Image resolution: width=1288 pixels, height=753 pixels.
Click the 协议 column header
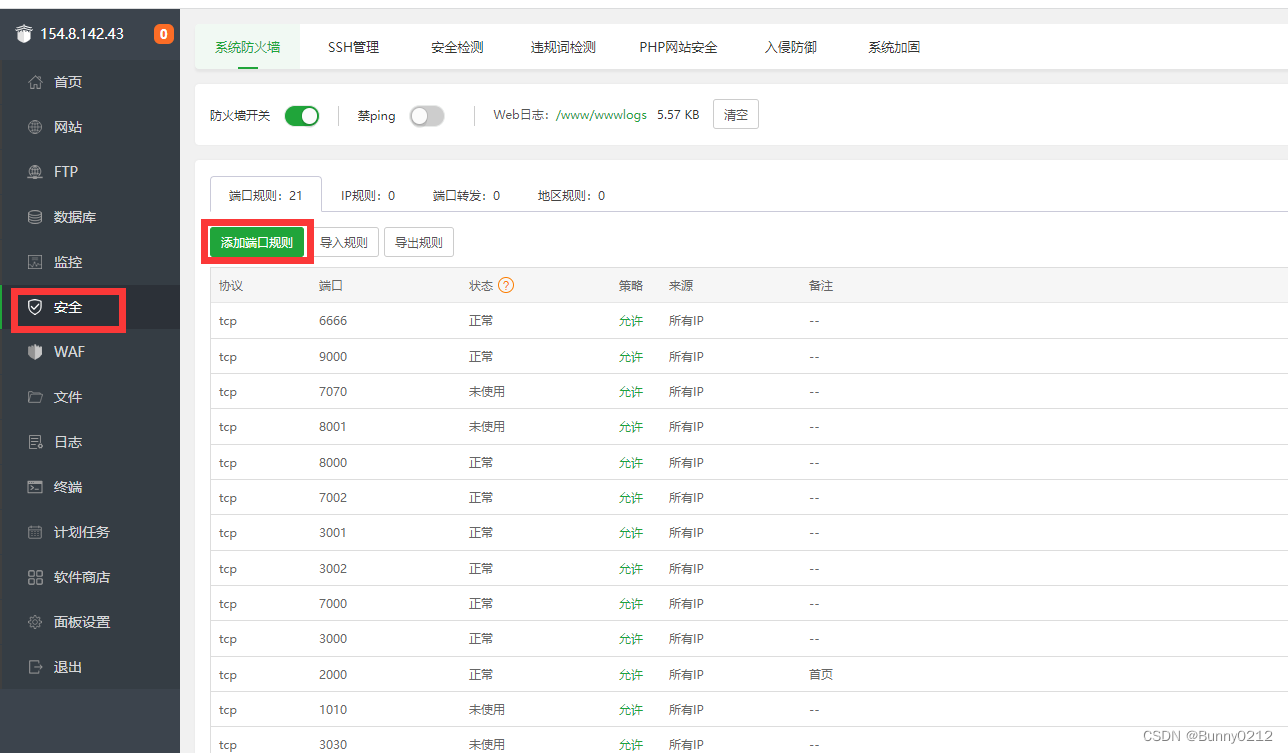point(231,285)
